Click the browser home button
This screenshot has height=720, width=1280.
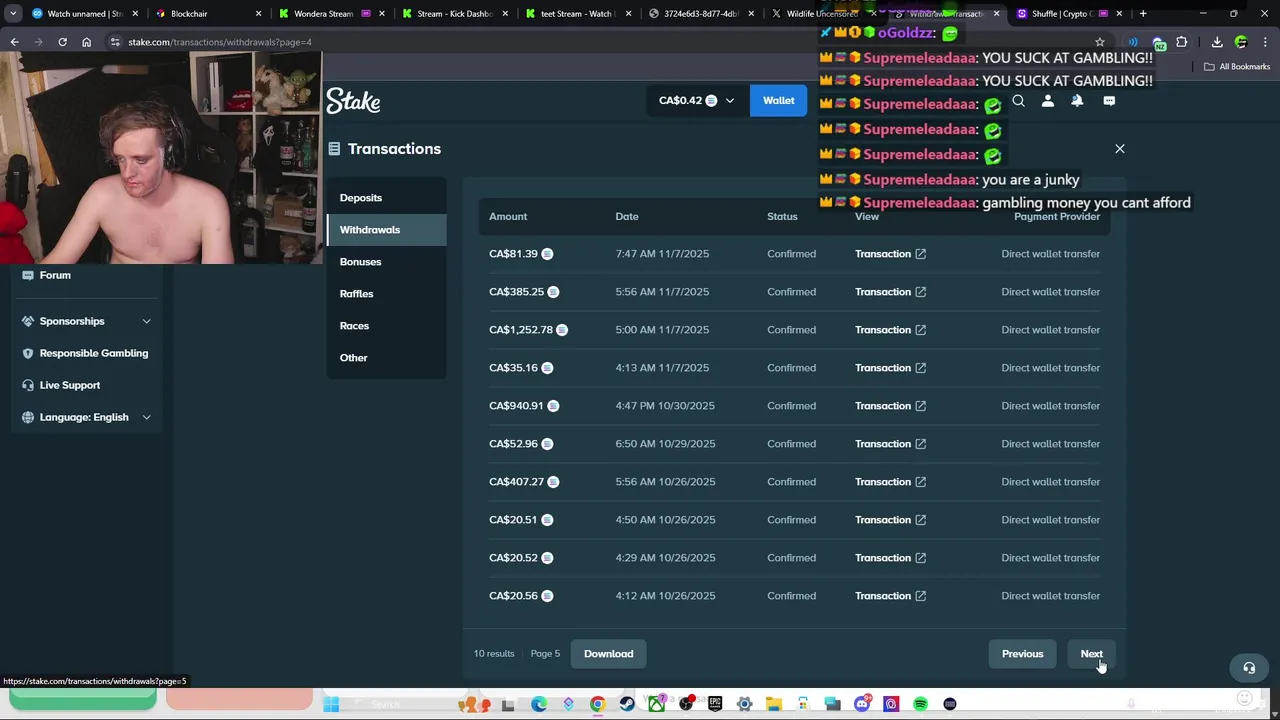point(86,42)
